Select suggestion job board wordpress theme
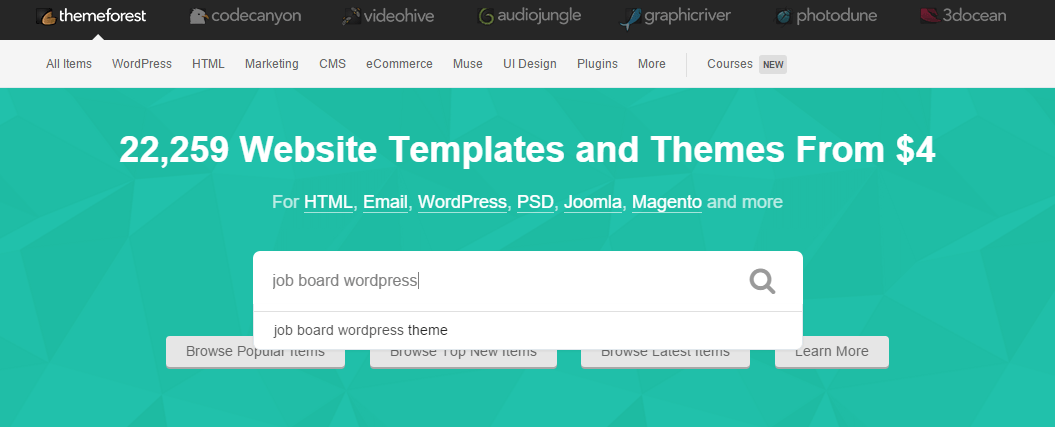 coord(528,330)
